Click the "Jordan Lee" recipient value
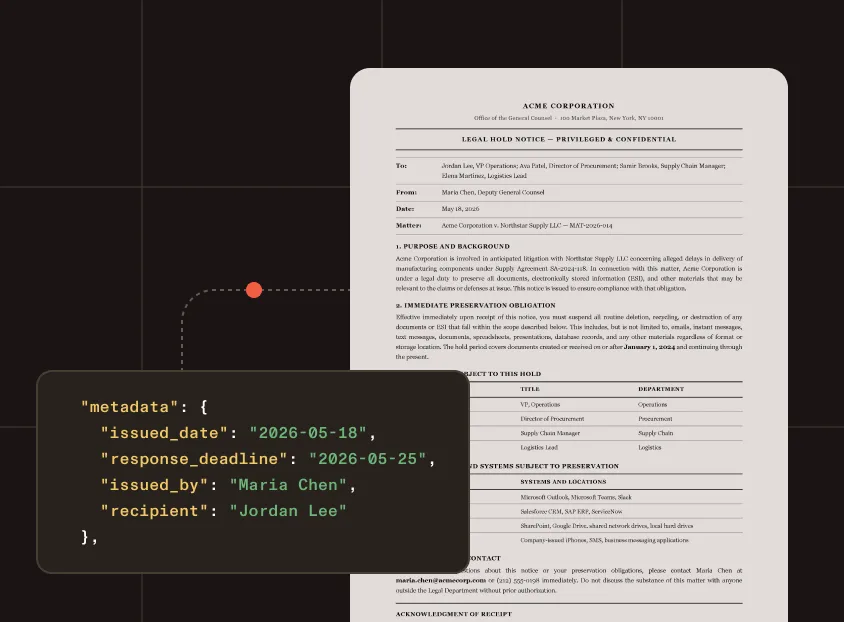The image size is (844, 622). click(x=288, y=511)
